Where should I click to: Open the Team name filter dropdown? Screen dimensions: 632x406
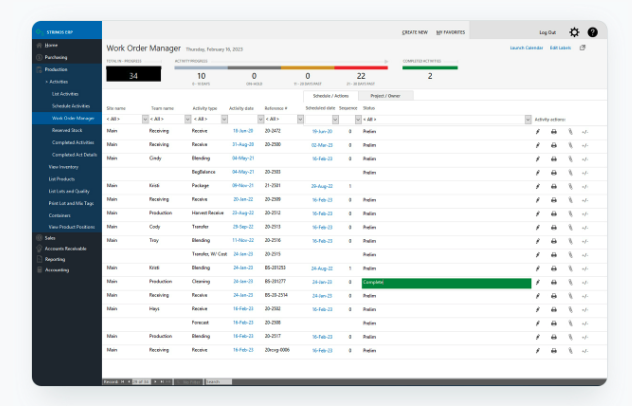coord(187,119)
